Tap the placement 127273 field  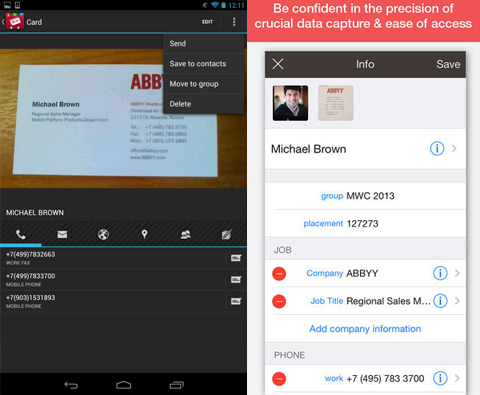(x=365, y=224)
